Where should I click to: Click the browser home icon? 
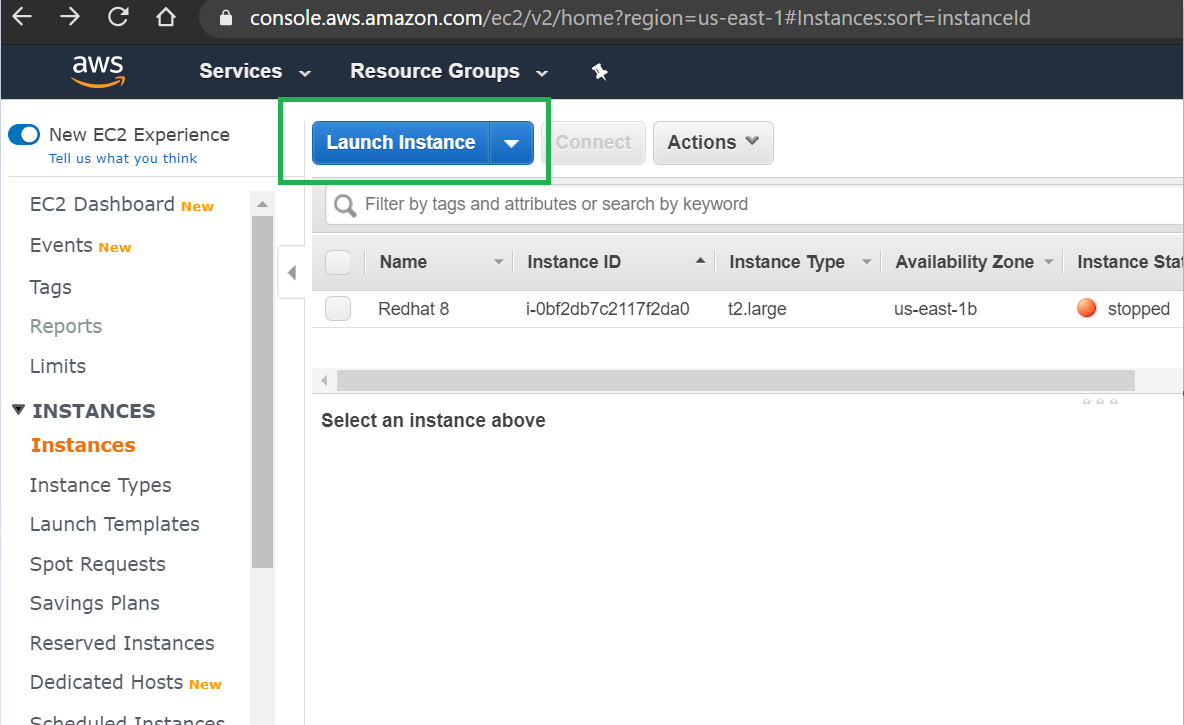[x=166, y=17]
